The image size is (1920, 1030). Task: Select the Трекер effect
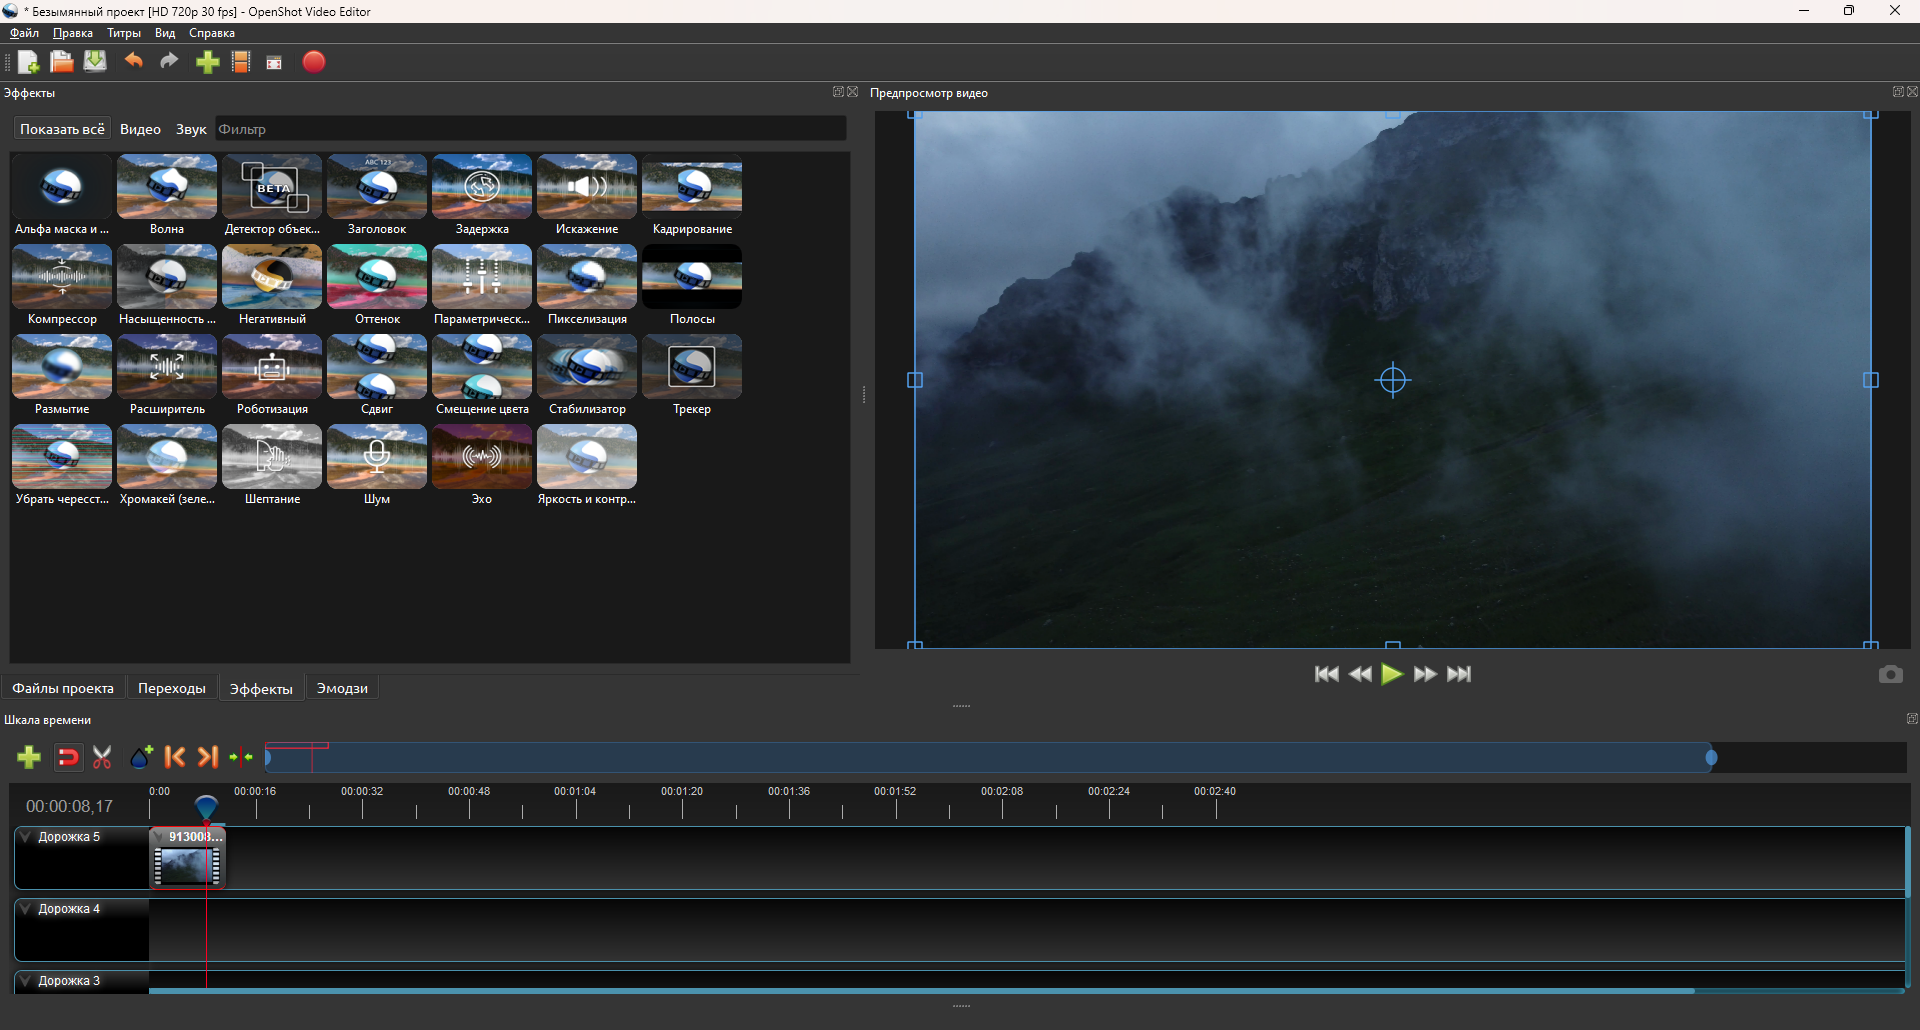692,376
